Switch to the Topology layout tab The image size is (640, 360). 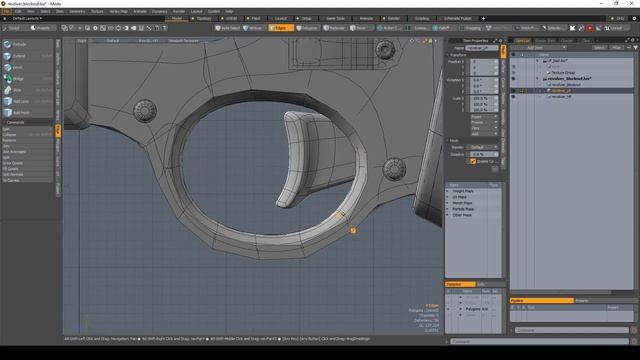pyautogui.click(x=203, y=18)
